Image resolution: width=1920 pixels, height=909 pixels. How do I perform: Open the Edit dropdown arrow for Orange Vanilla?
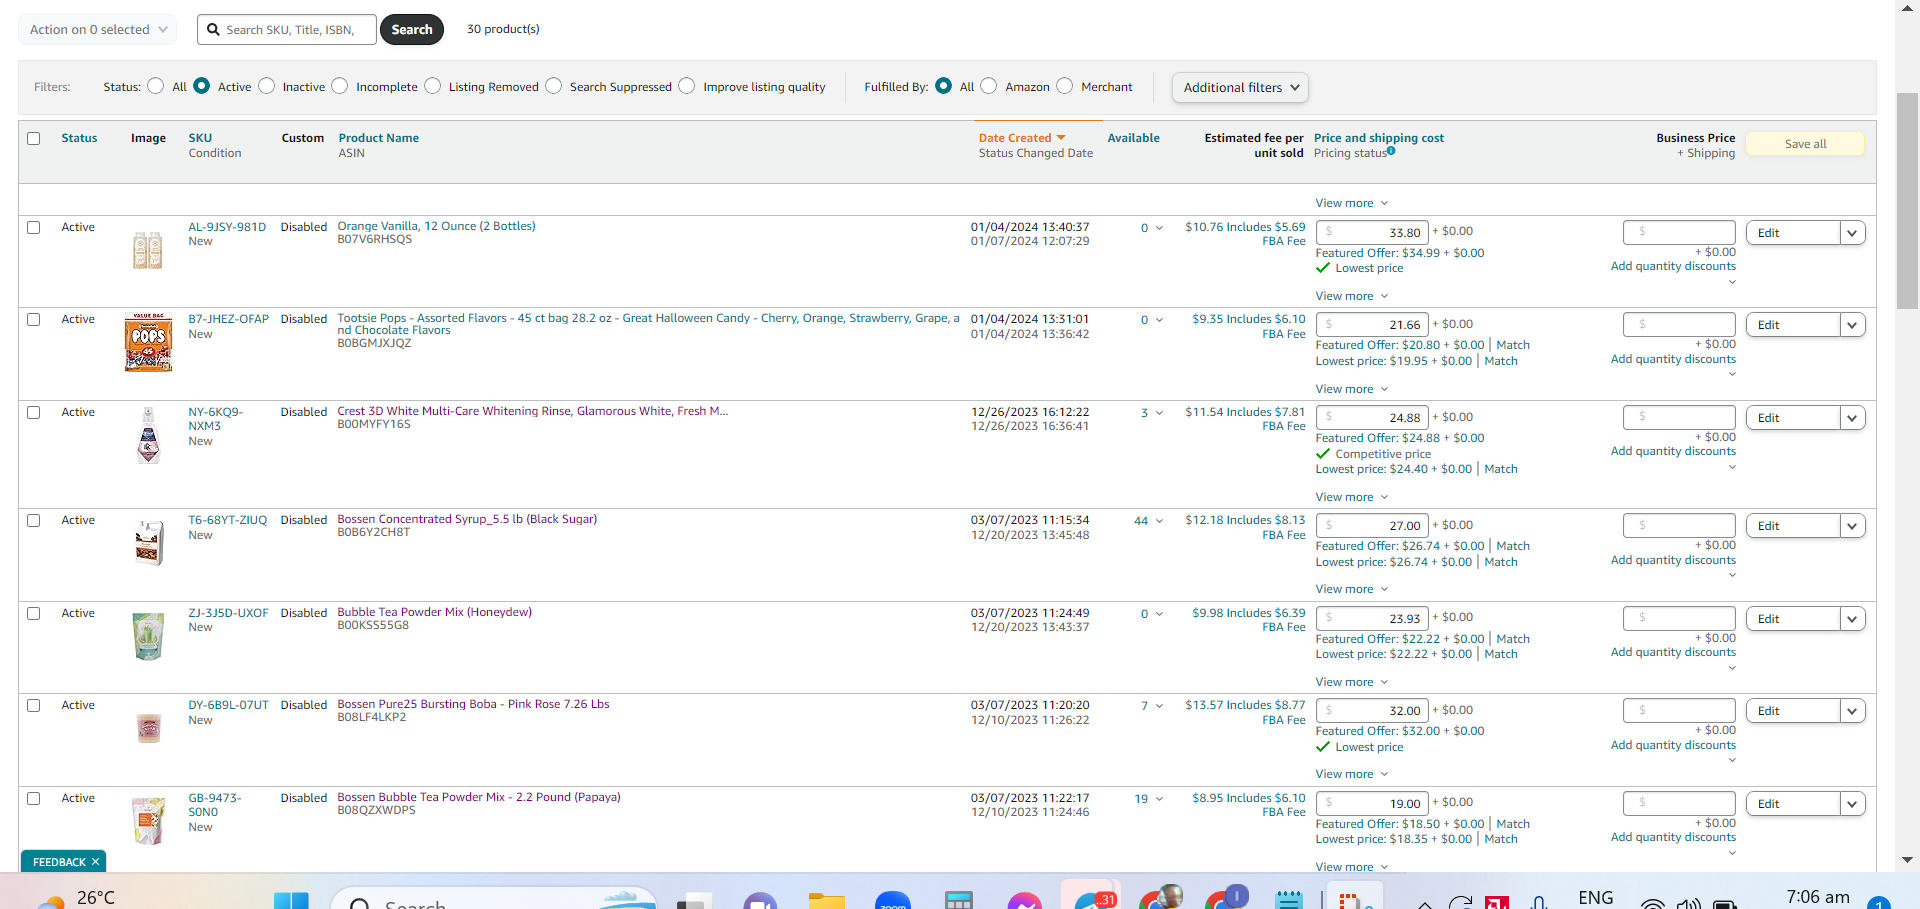[x=1853, y=233]
